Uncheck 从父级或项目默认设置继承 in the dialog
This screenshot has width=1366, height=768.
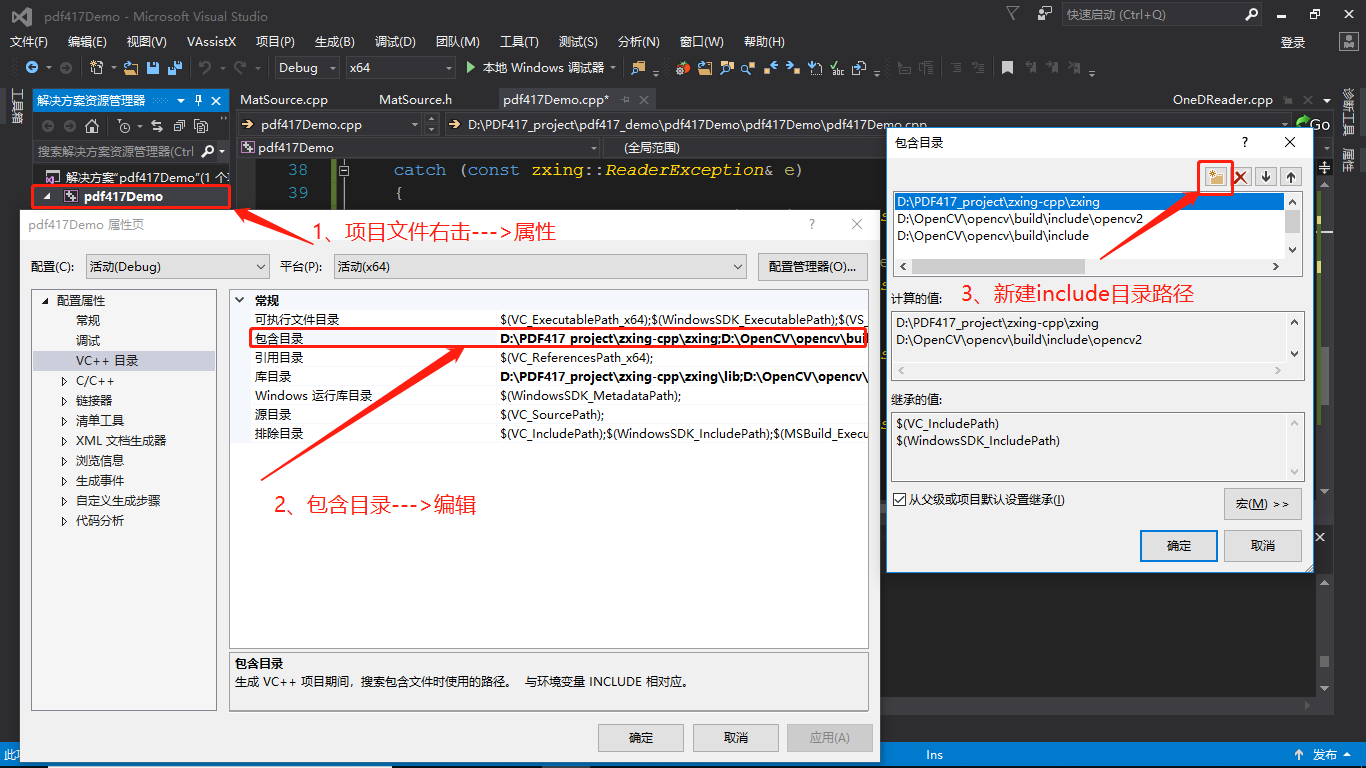coord(899,499)
